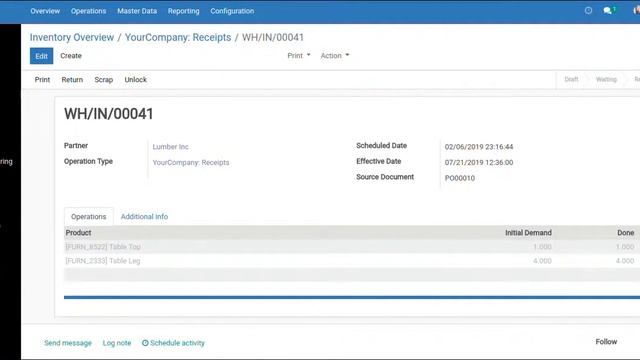Click the Unlock button
This screenshot has height=360, width=640.
tap(136, 80)
